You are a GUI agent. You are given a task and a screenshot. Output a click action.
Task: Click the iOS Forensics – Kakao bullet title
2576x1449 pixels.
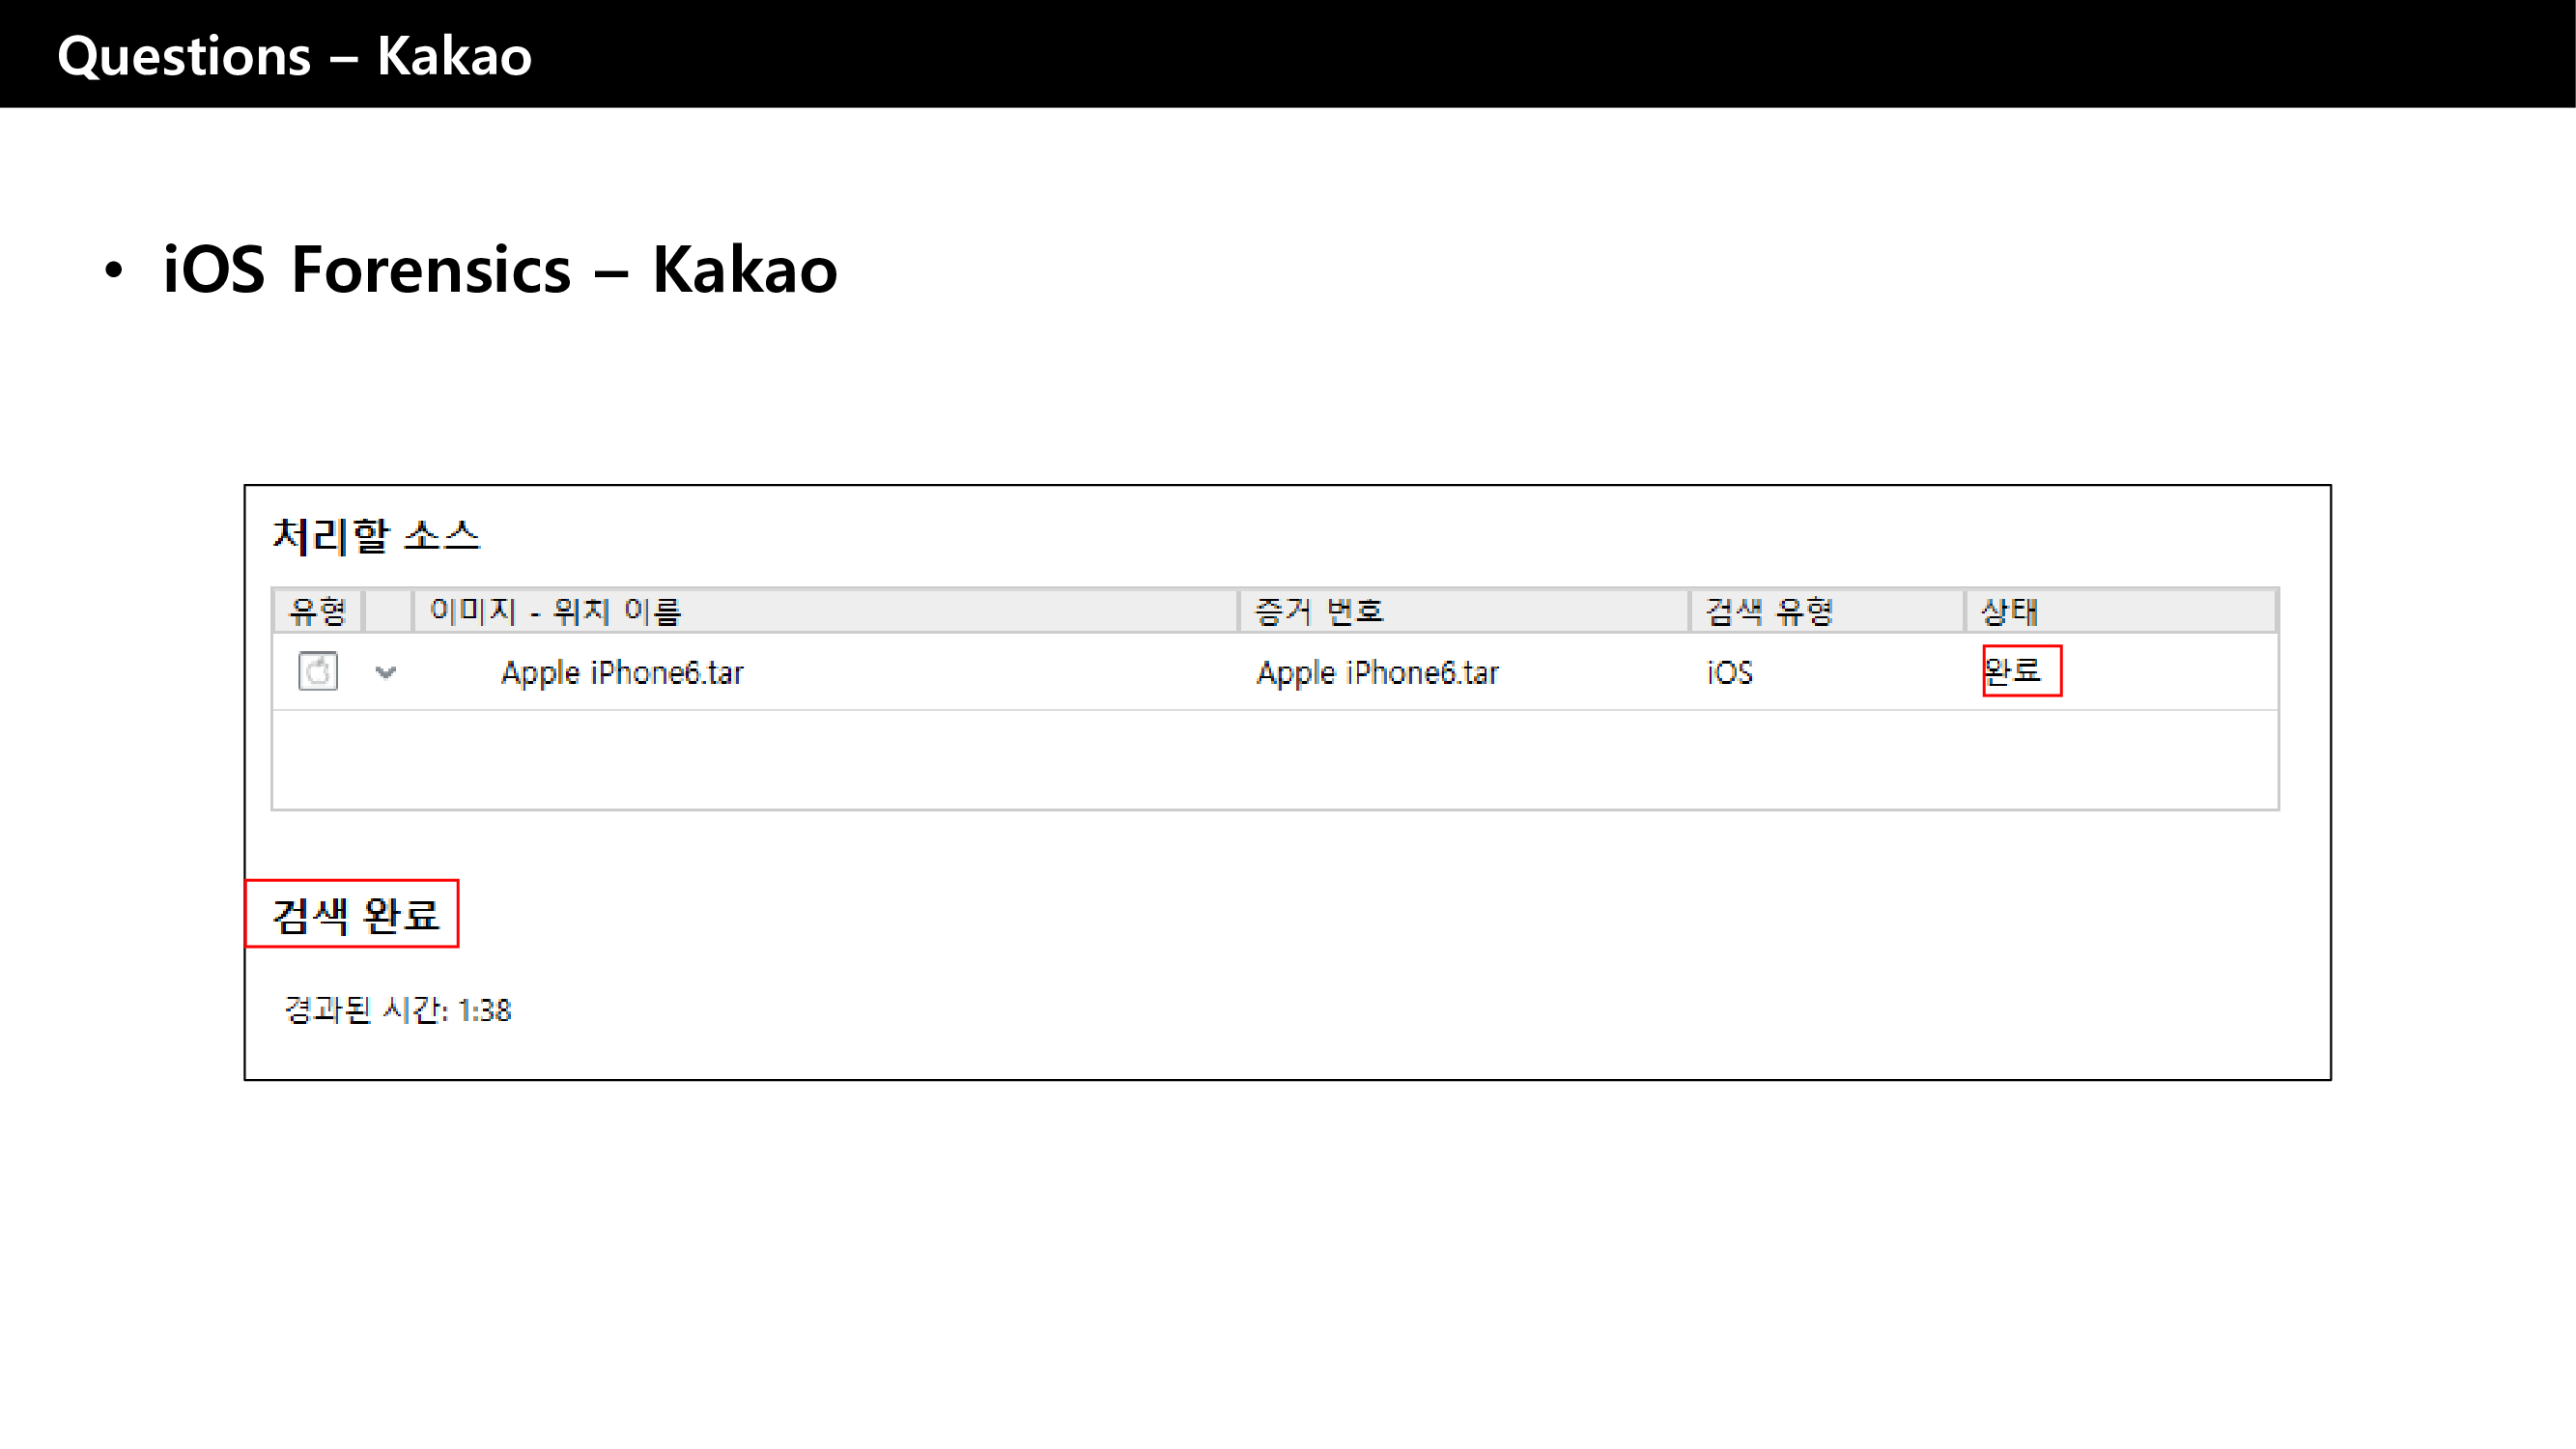click(x=500, y=269)
